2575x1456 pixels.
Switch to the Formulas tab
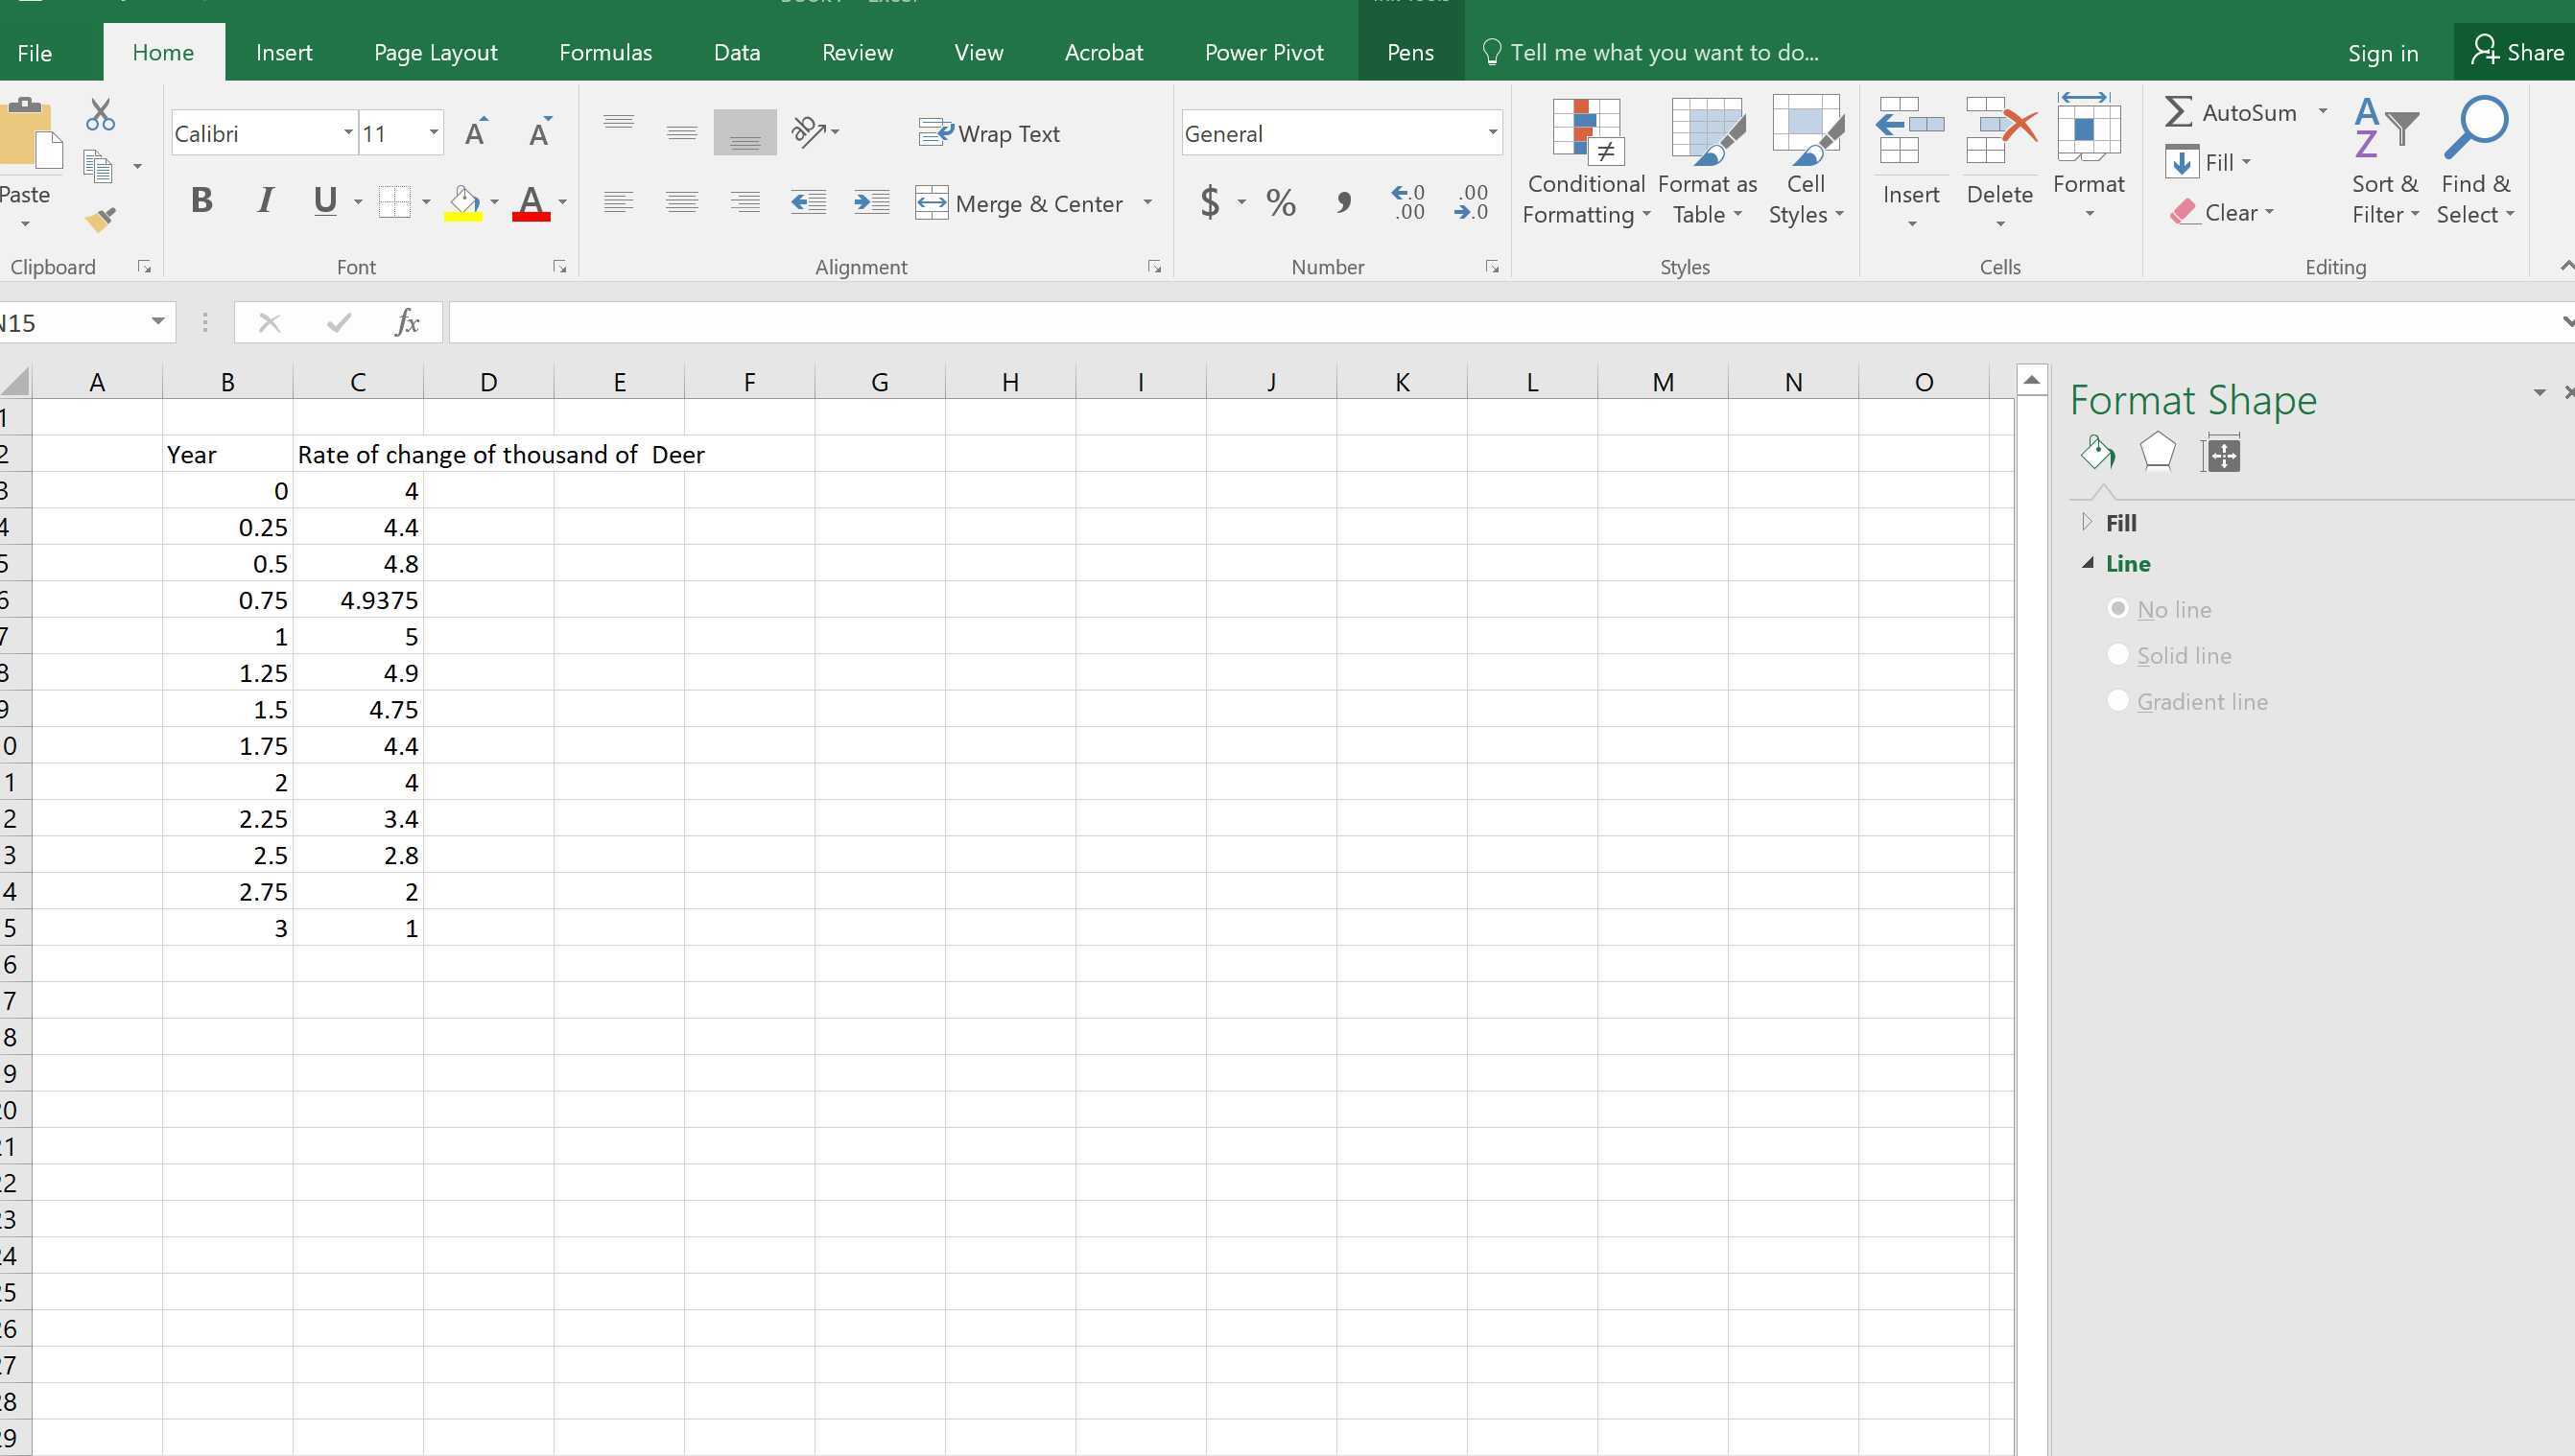pyautogui.click(x=605, y=53)
